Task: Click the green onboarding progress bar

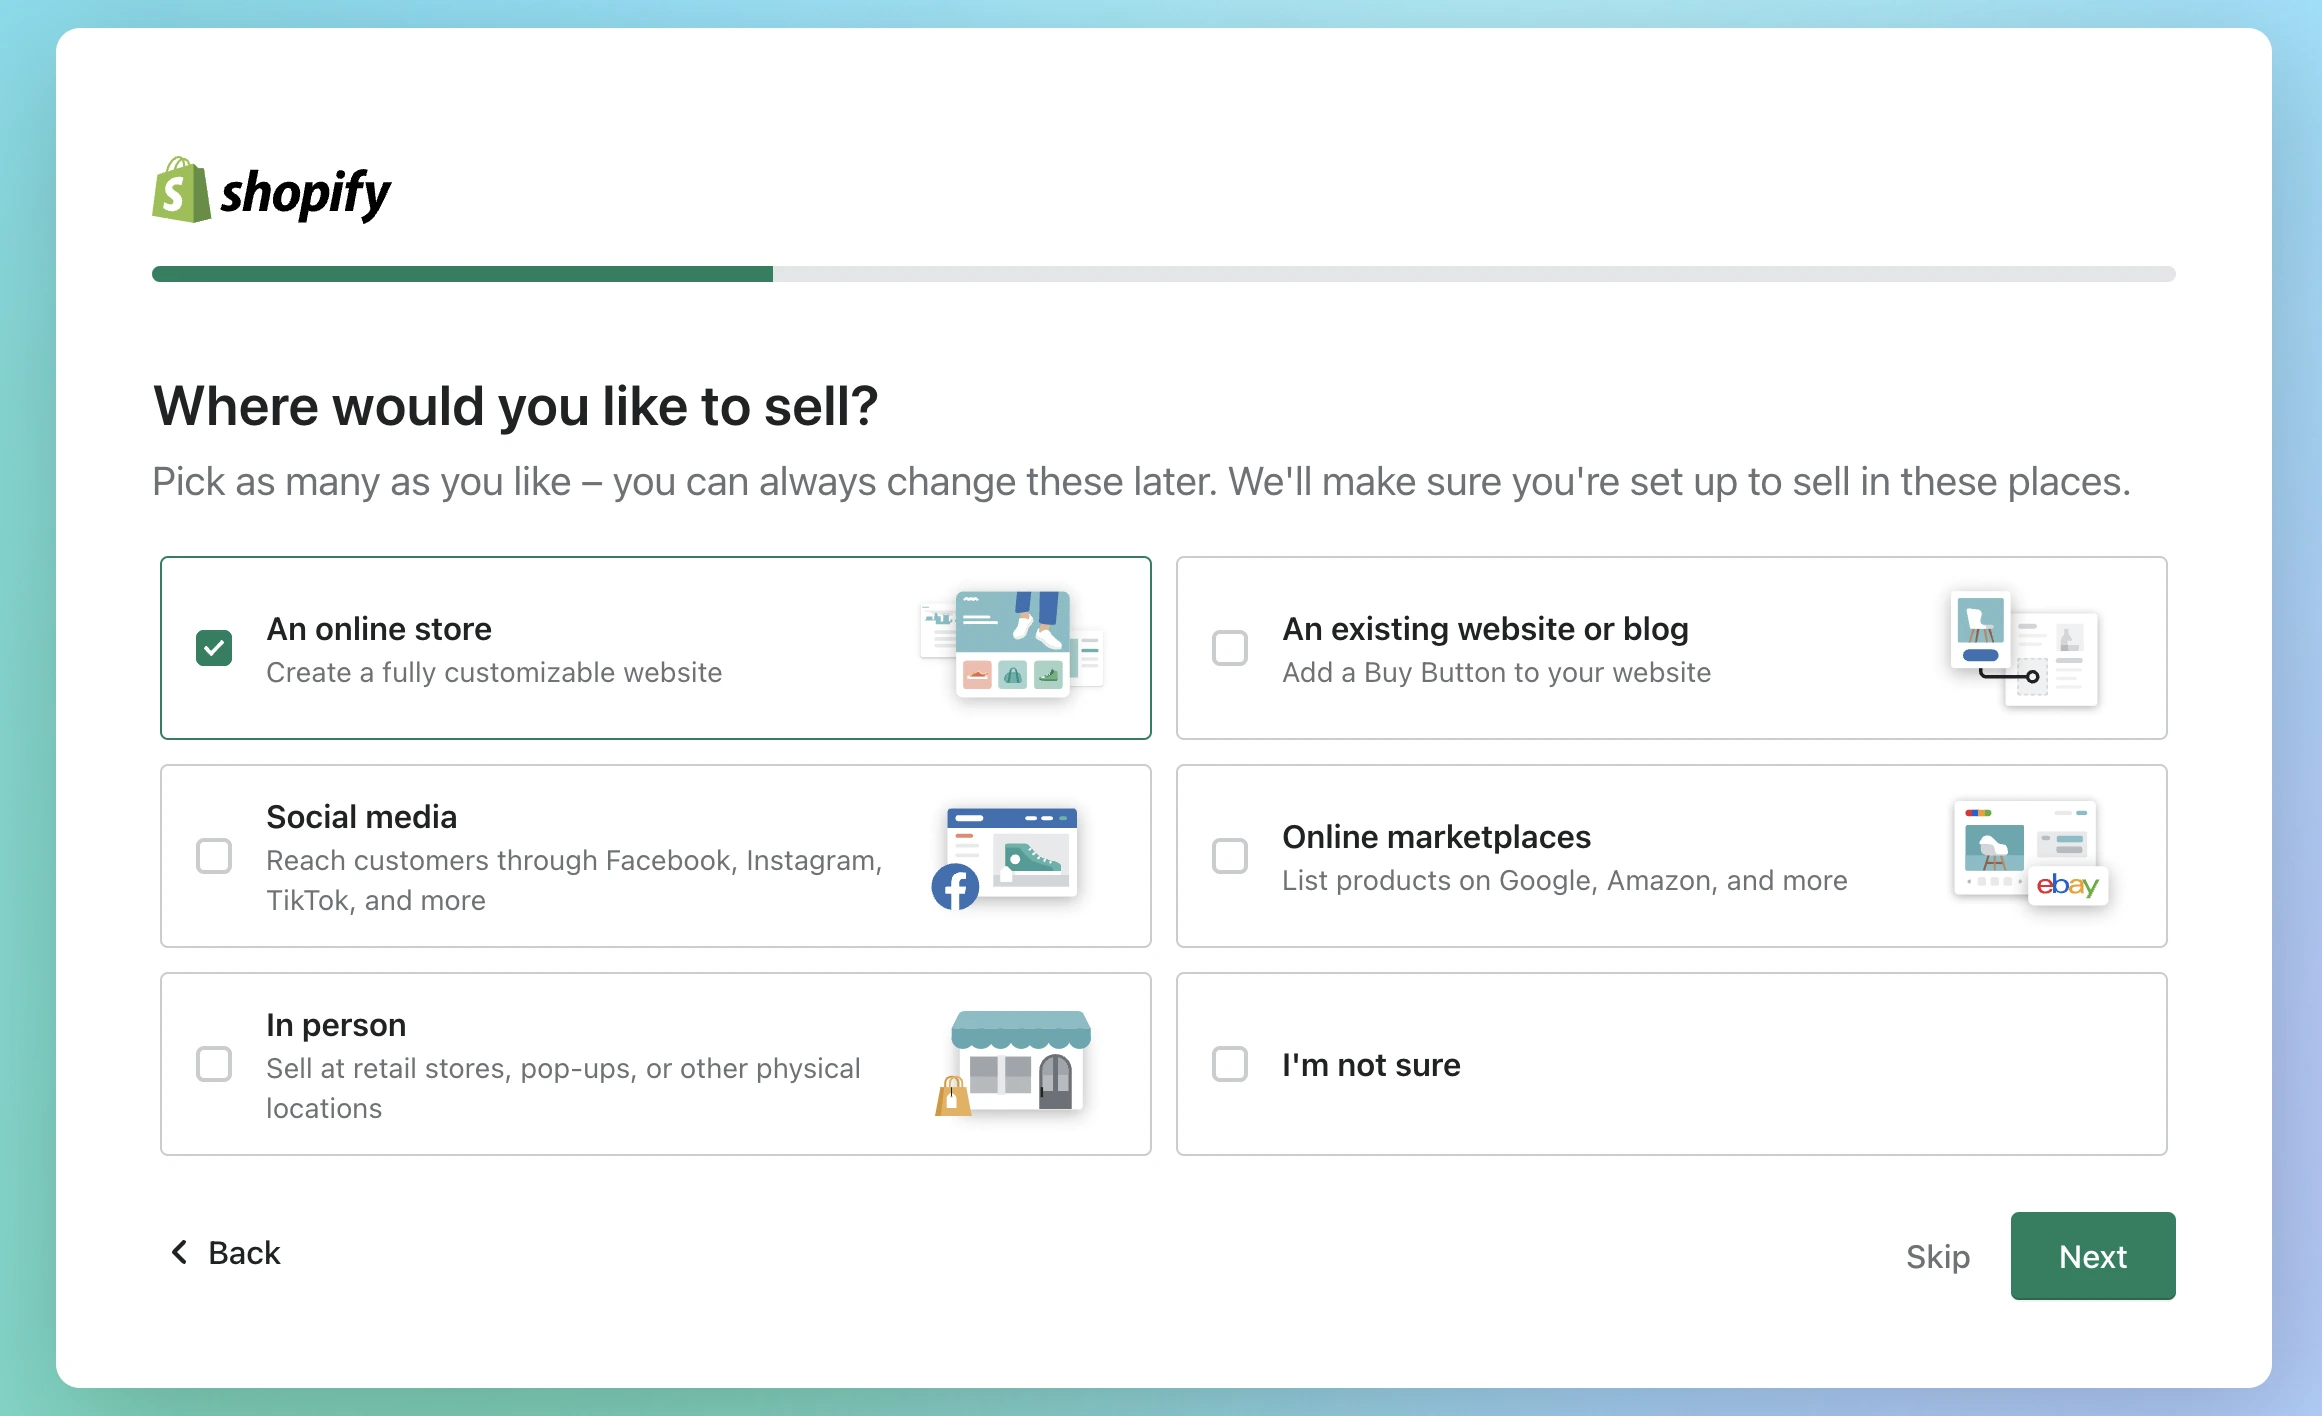Action: point(462,274)
